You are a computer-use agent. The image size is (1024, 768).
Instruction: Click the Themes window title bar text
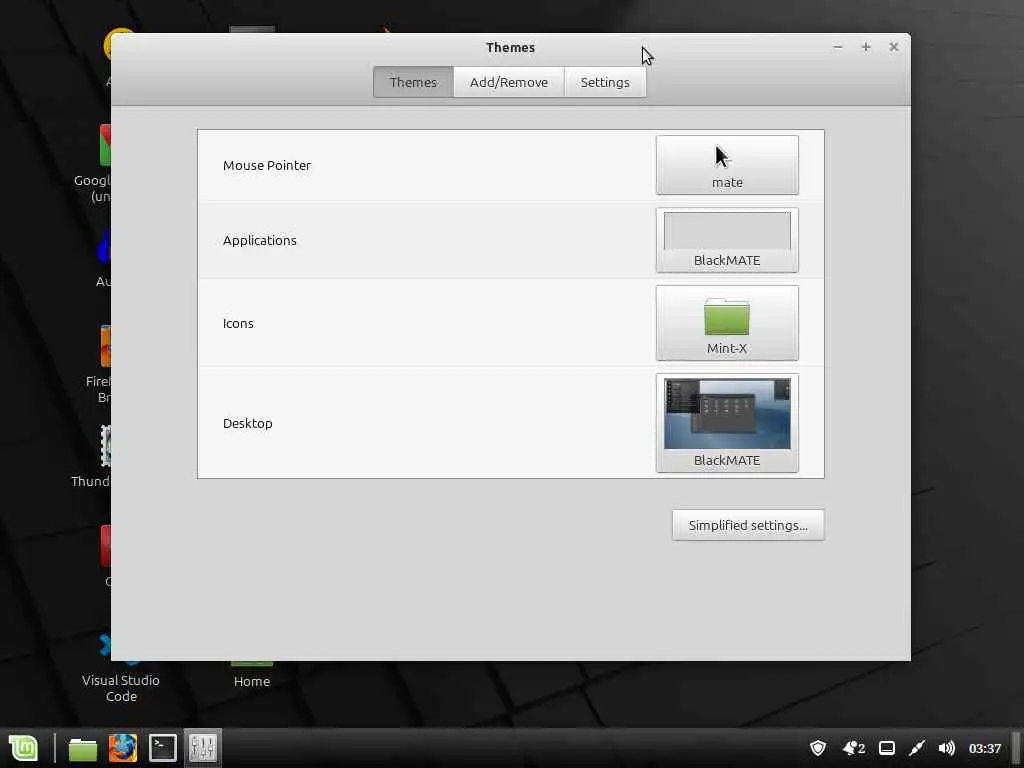(x=510, y=47)
